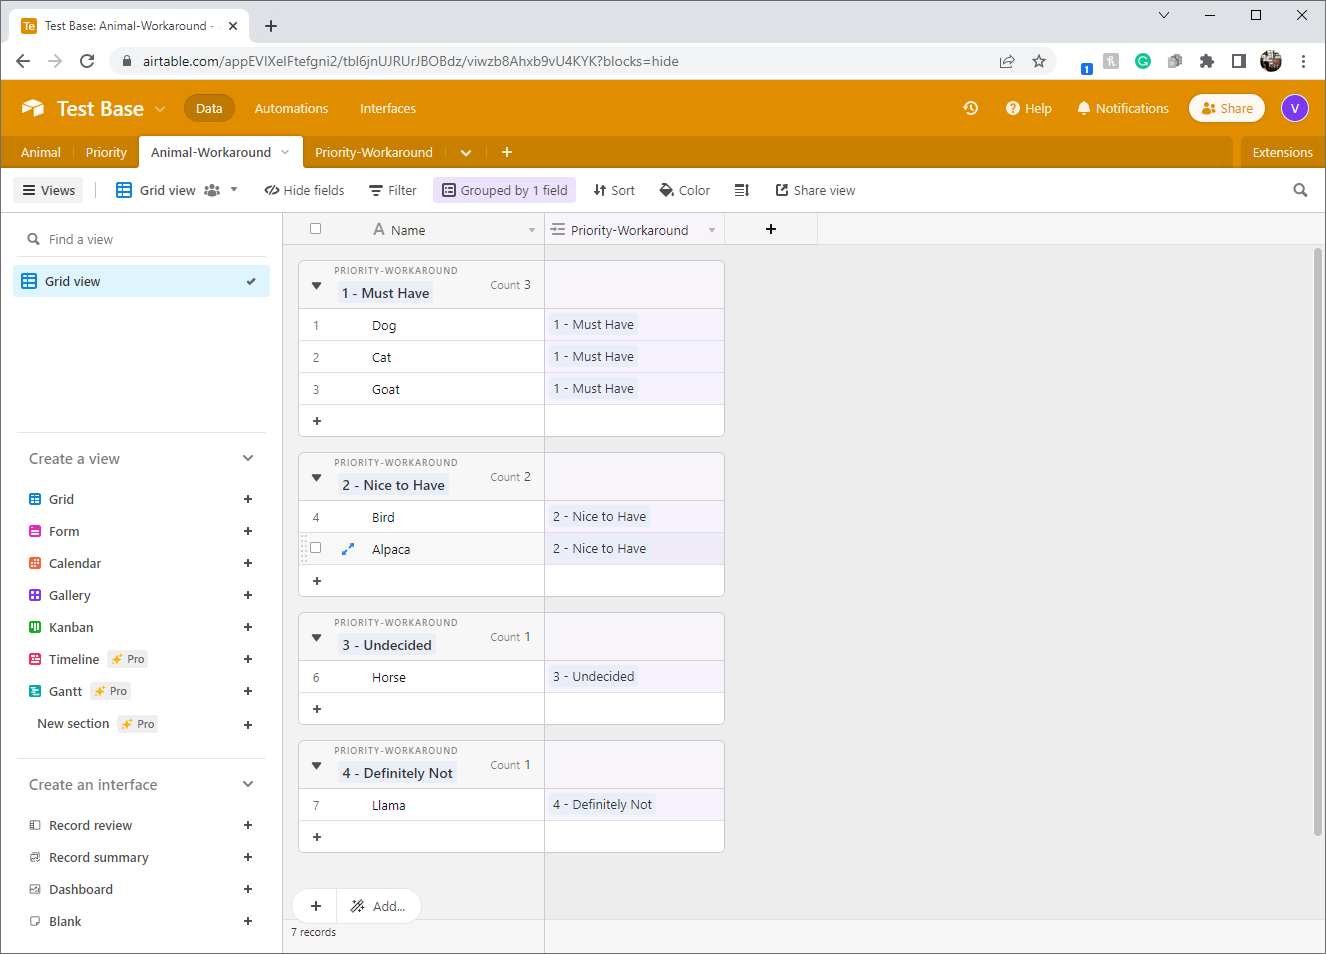The height and width of the screenshot is (954, 1326).
Task: Click the Add... button
Action: pos(378,906)
